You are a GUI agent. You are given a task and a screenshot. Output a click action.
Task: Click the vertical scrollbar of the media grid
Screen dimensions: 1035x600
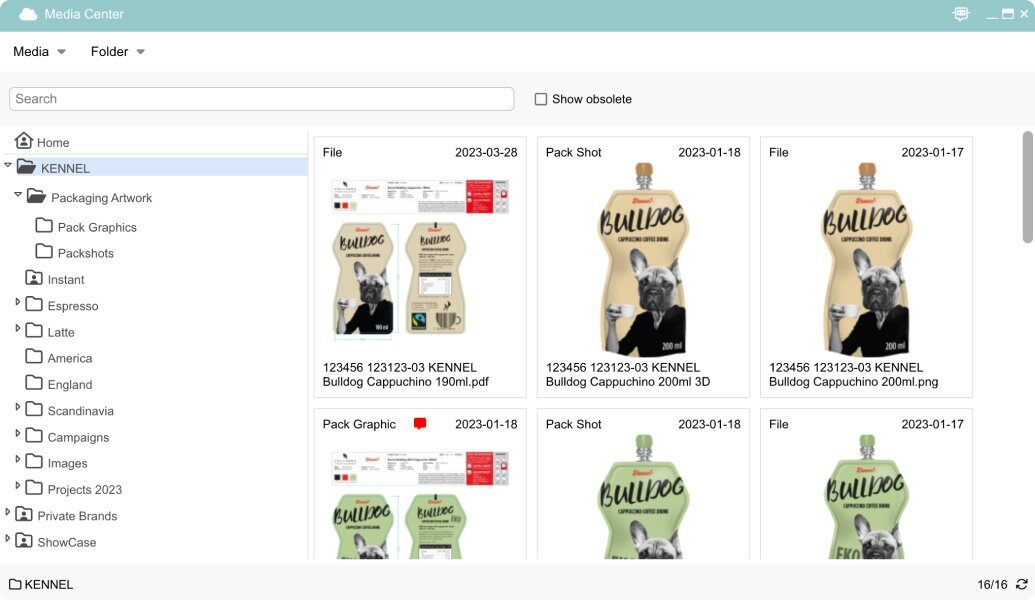point(1028,187)
